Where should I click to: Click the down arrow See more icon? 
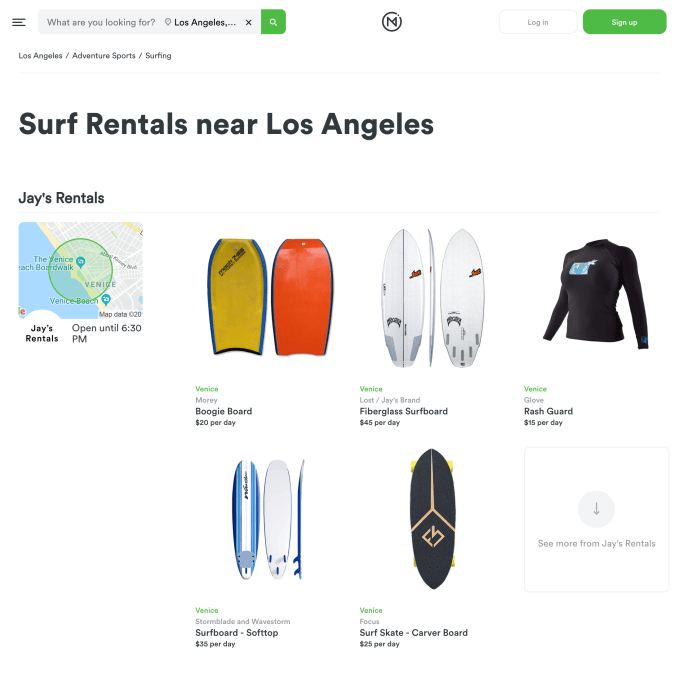point(596,509)
